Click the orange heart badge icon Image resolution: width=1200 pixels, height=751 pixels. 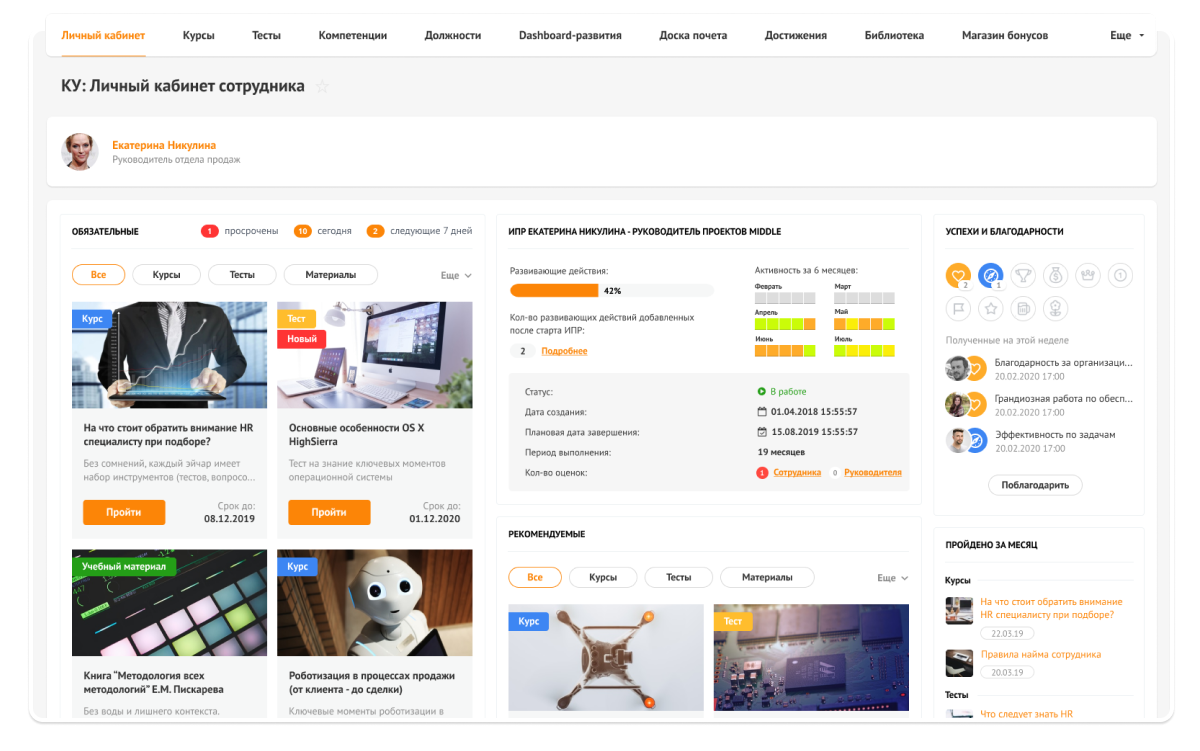[x=958, y=275]
